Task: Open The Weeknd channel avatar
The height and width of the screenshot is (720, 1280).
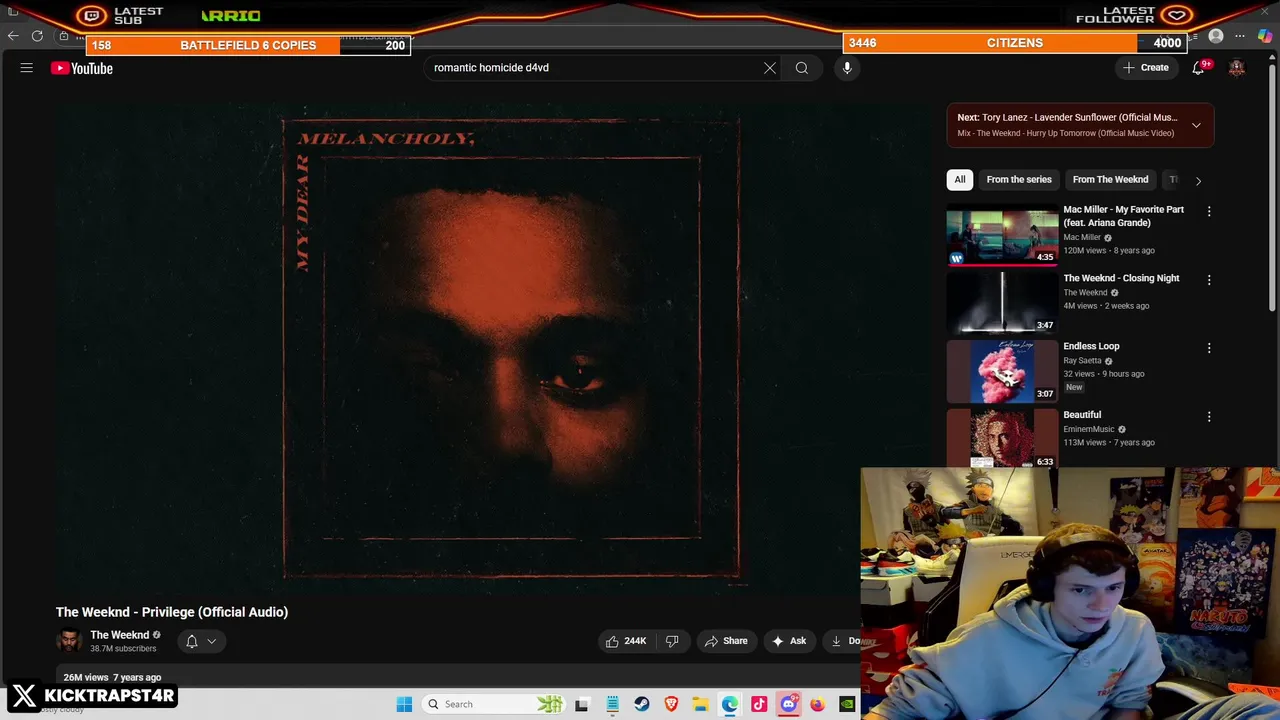Action: (69, 641)
